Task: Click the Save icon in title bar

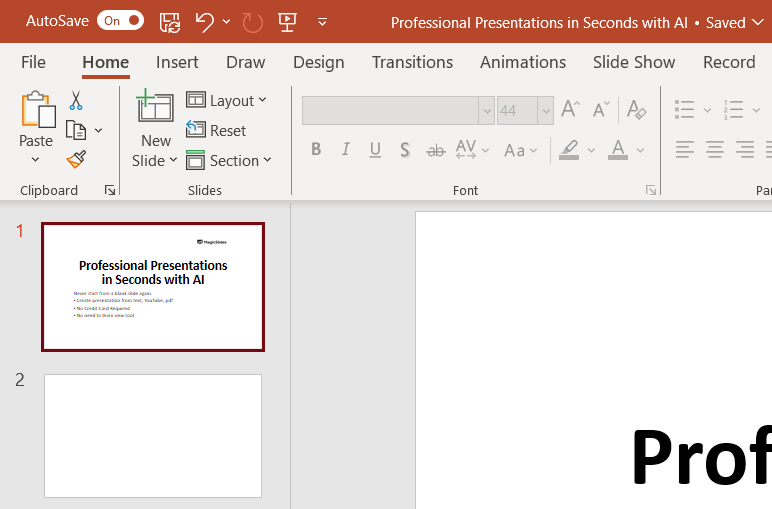Action: (170, 21)
